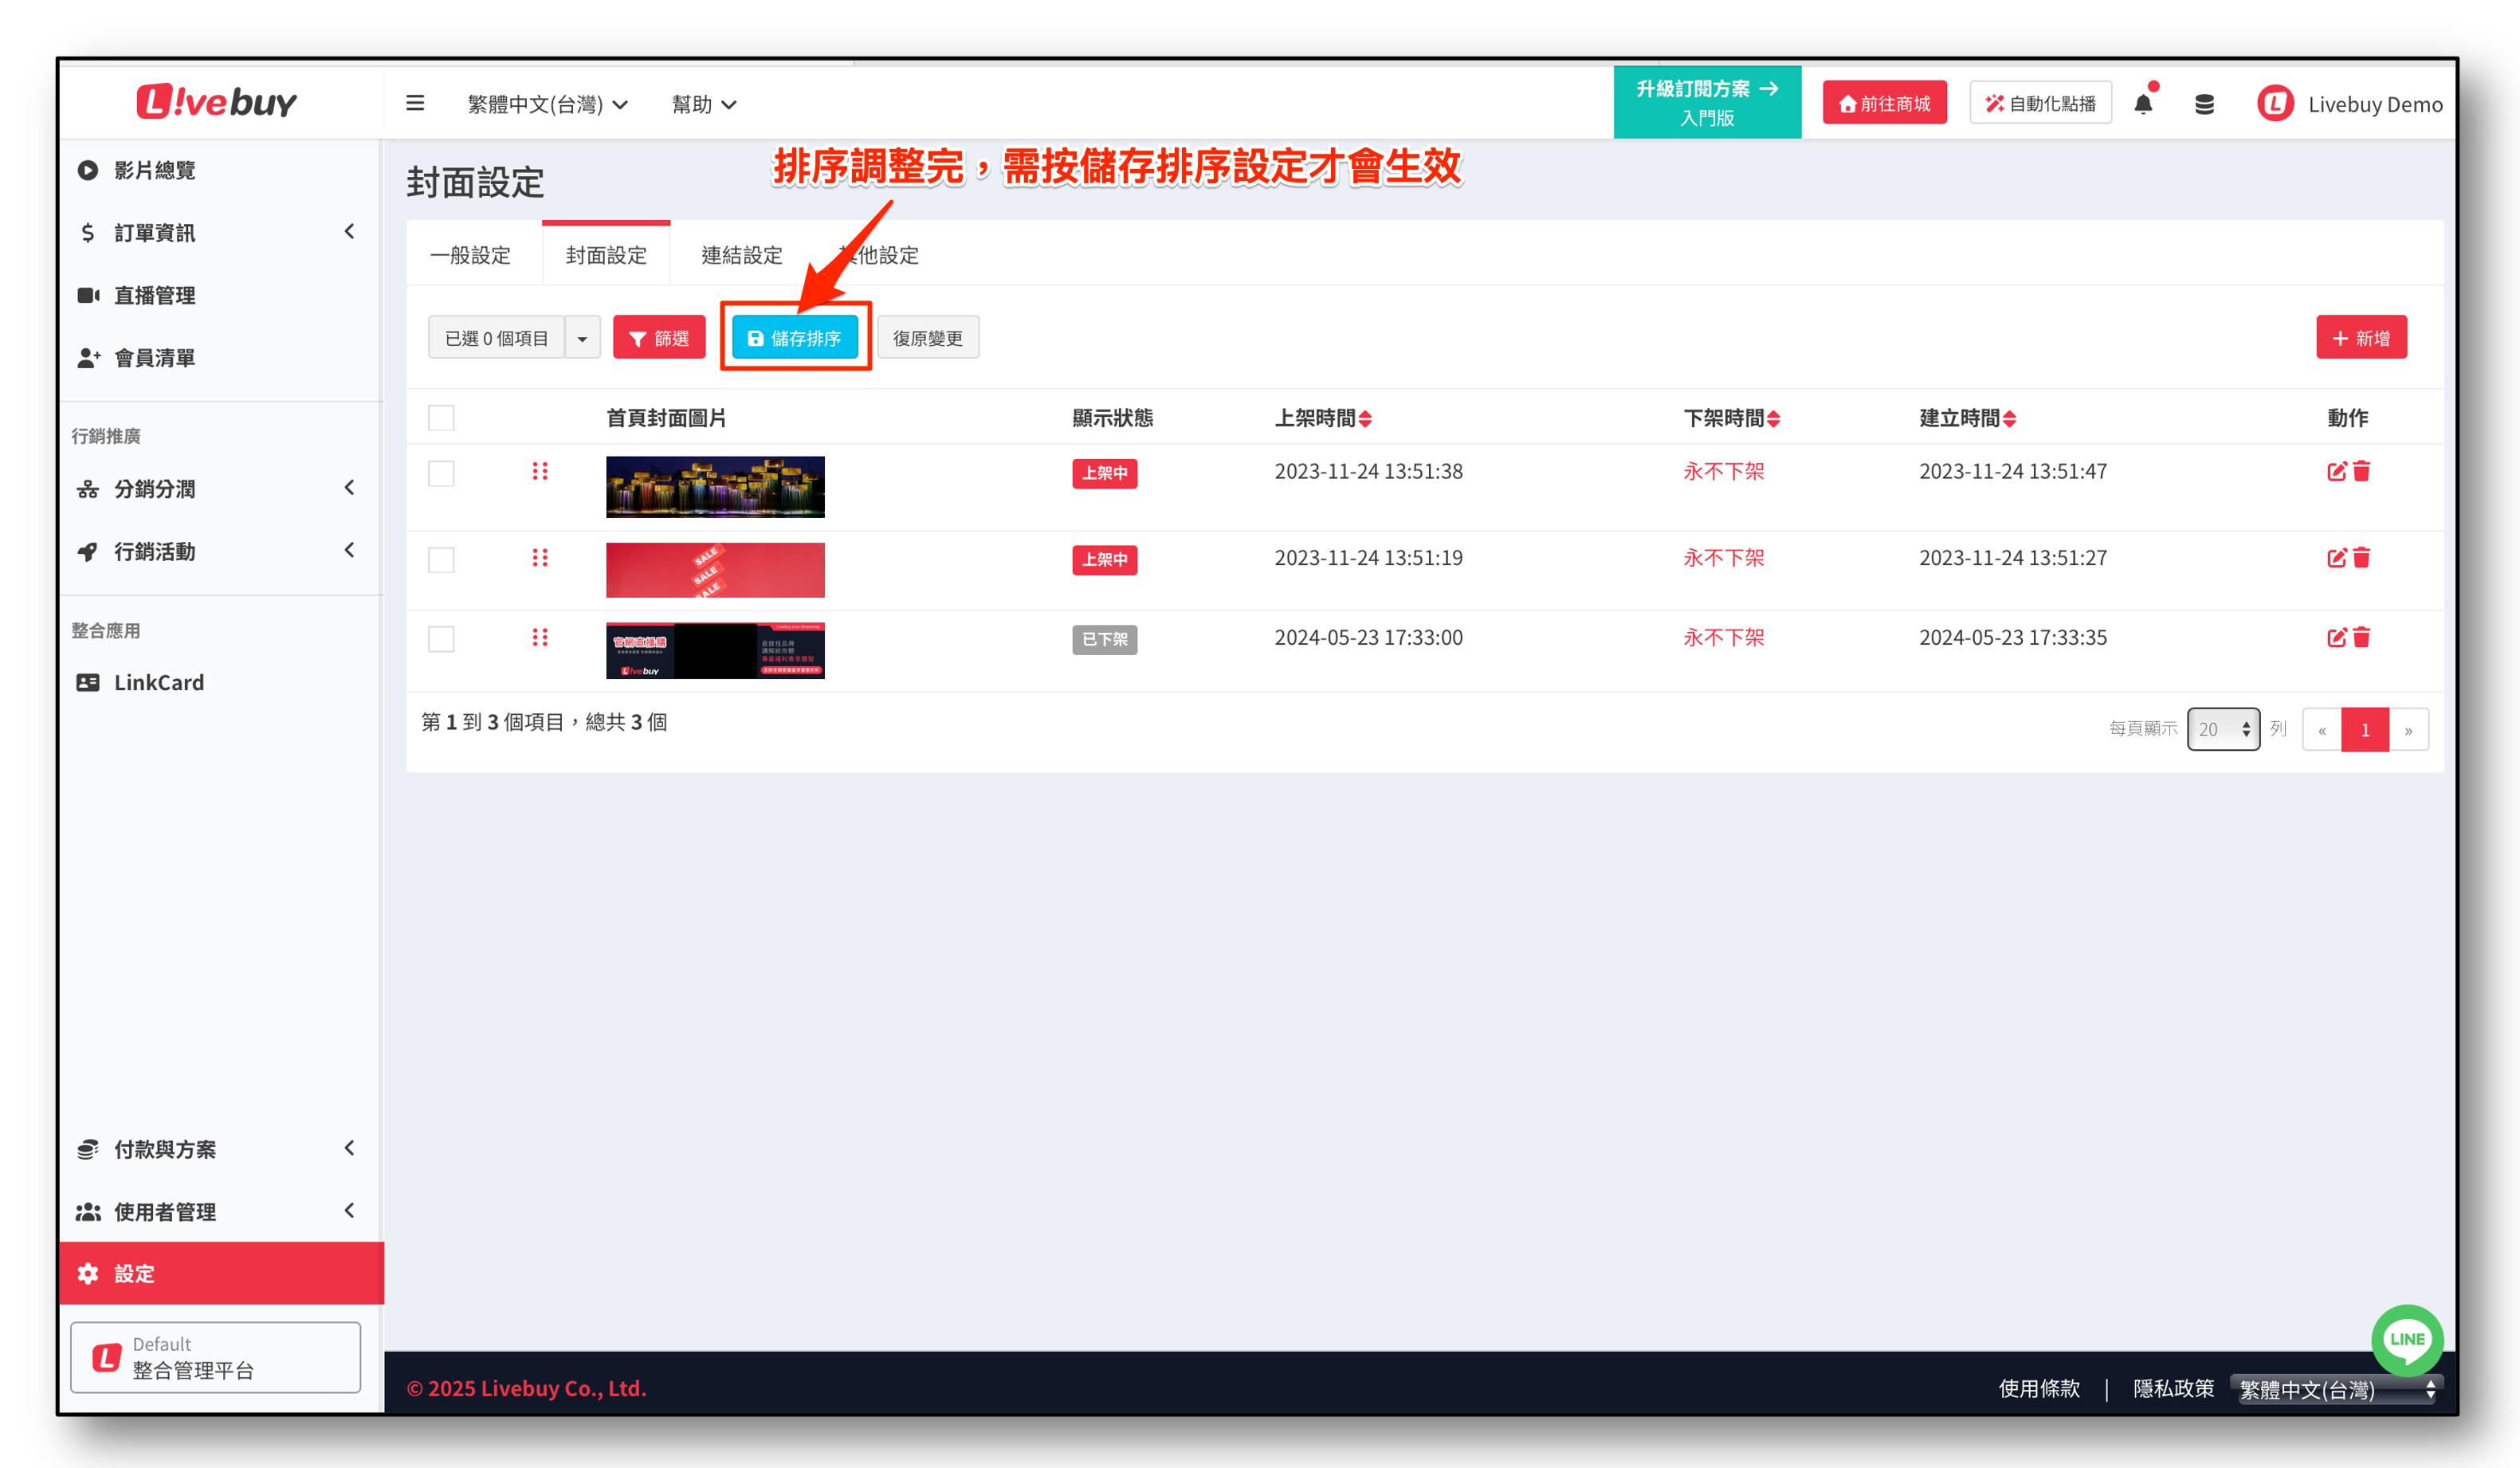Toggle the hamburger sidebar menu

(x=415, y=103)
